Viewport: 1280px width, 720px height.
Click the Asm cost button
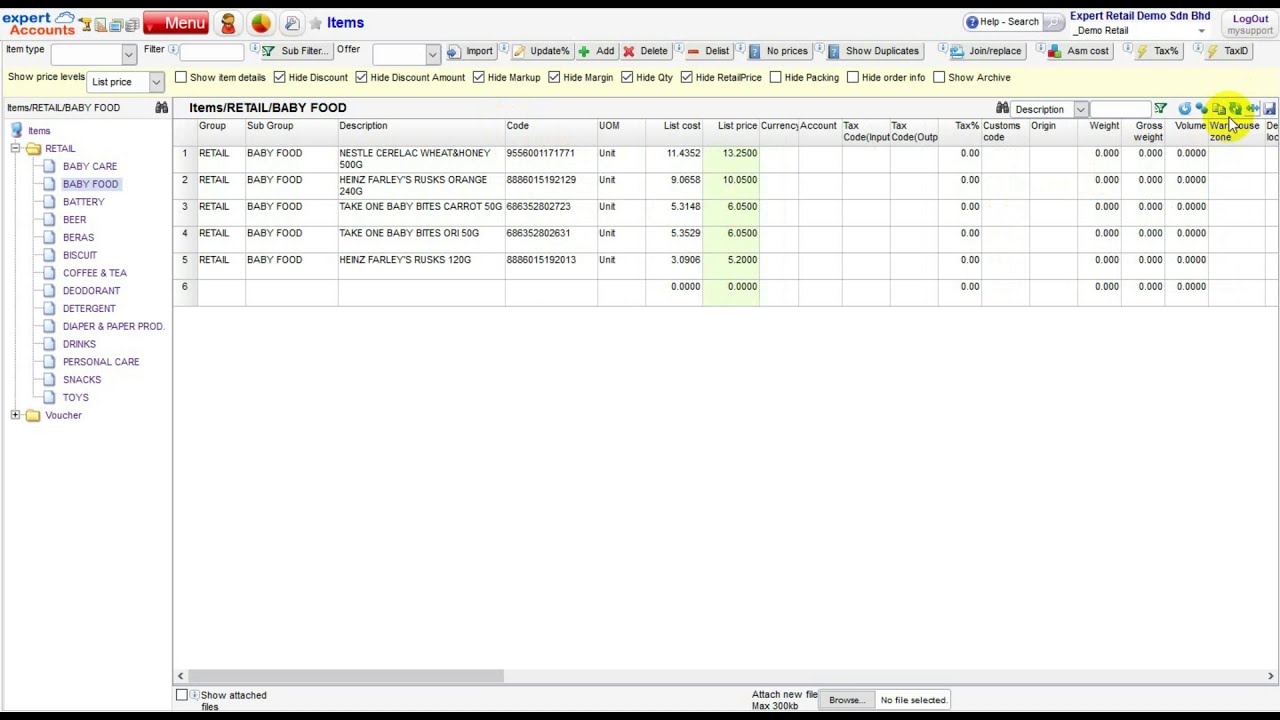tap(1078, 51)
